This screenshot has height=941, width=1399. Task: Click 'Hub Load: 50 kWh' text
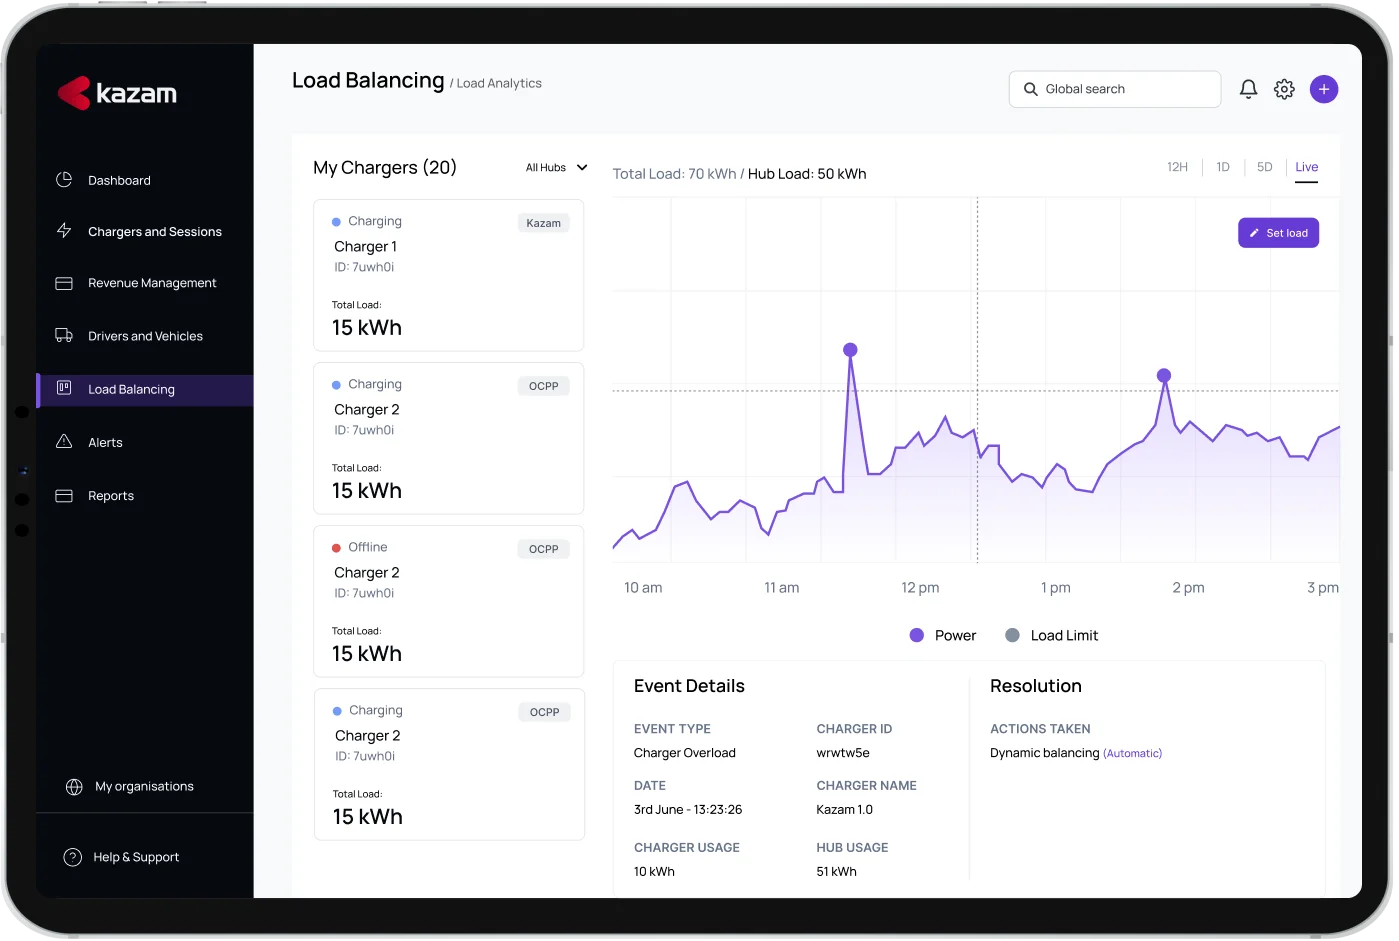tap(807, 174)
